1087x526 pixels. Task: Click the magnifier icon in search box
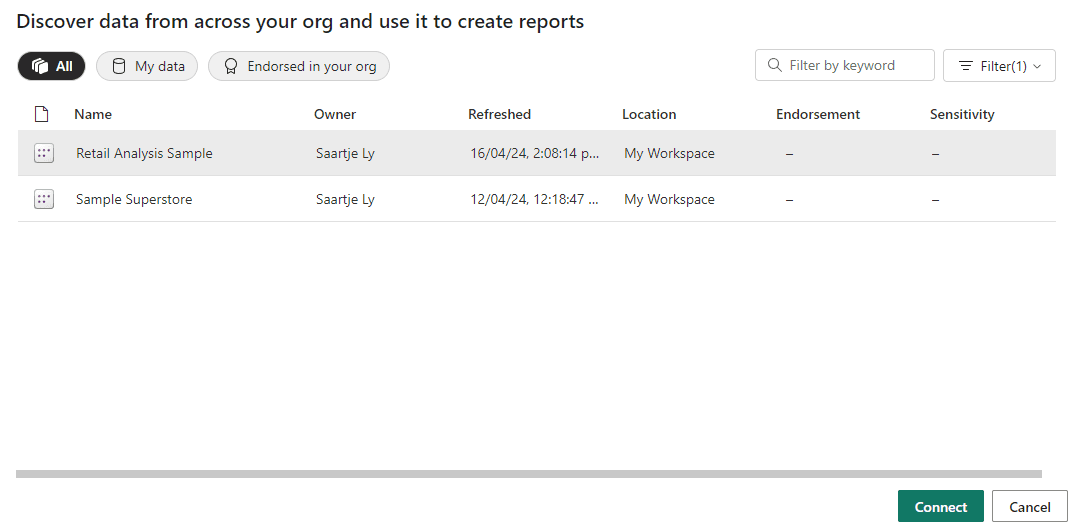pos(775,65)
